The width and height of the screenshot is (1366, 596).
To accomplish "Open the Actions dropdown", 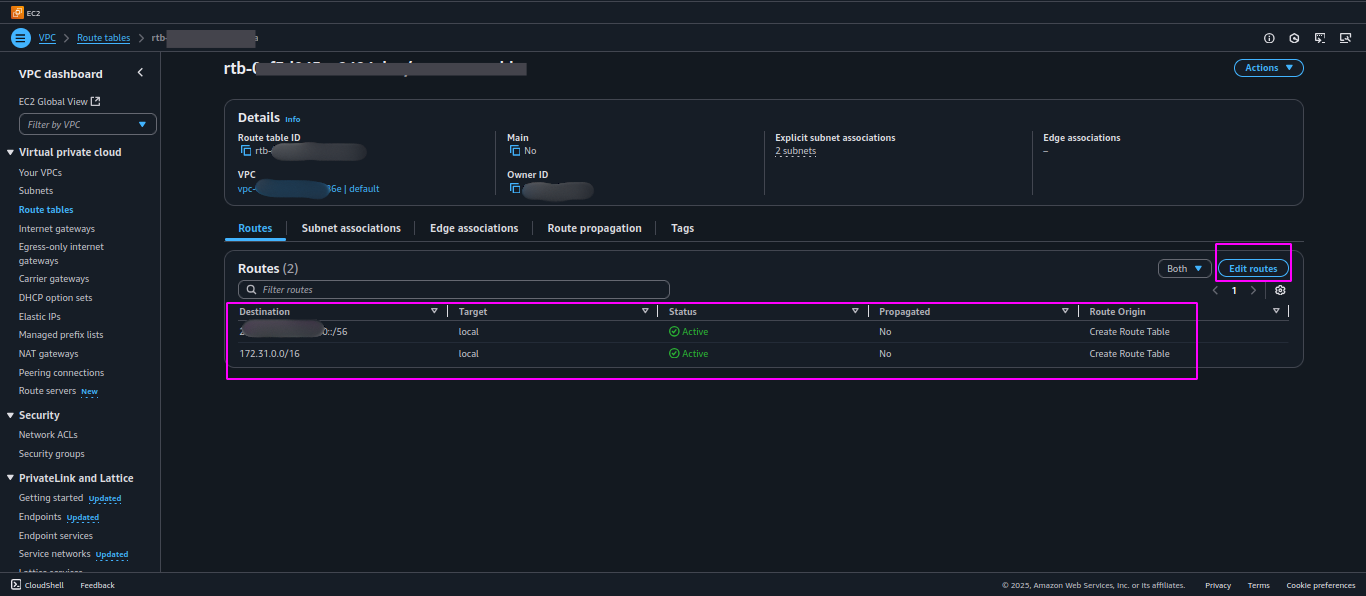I will click(x=1268, y=68).
